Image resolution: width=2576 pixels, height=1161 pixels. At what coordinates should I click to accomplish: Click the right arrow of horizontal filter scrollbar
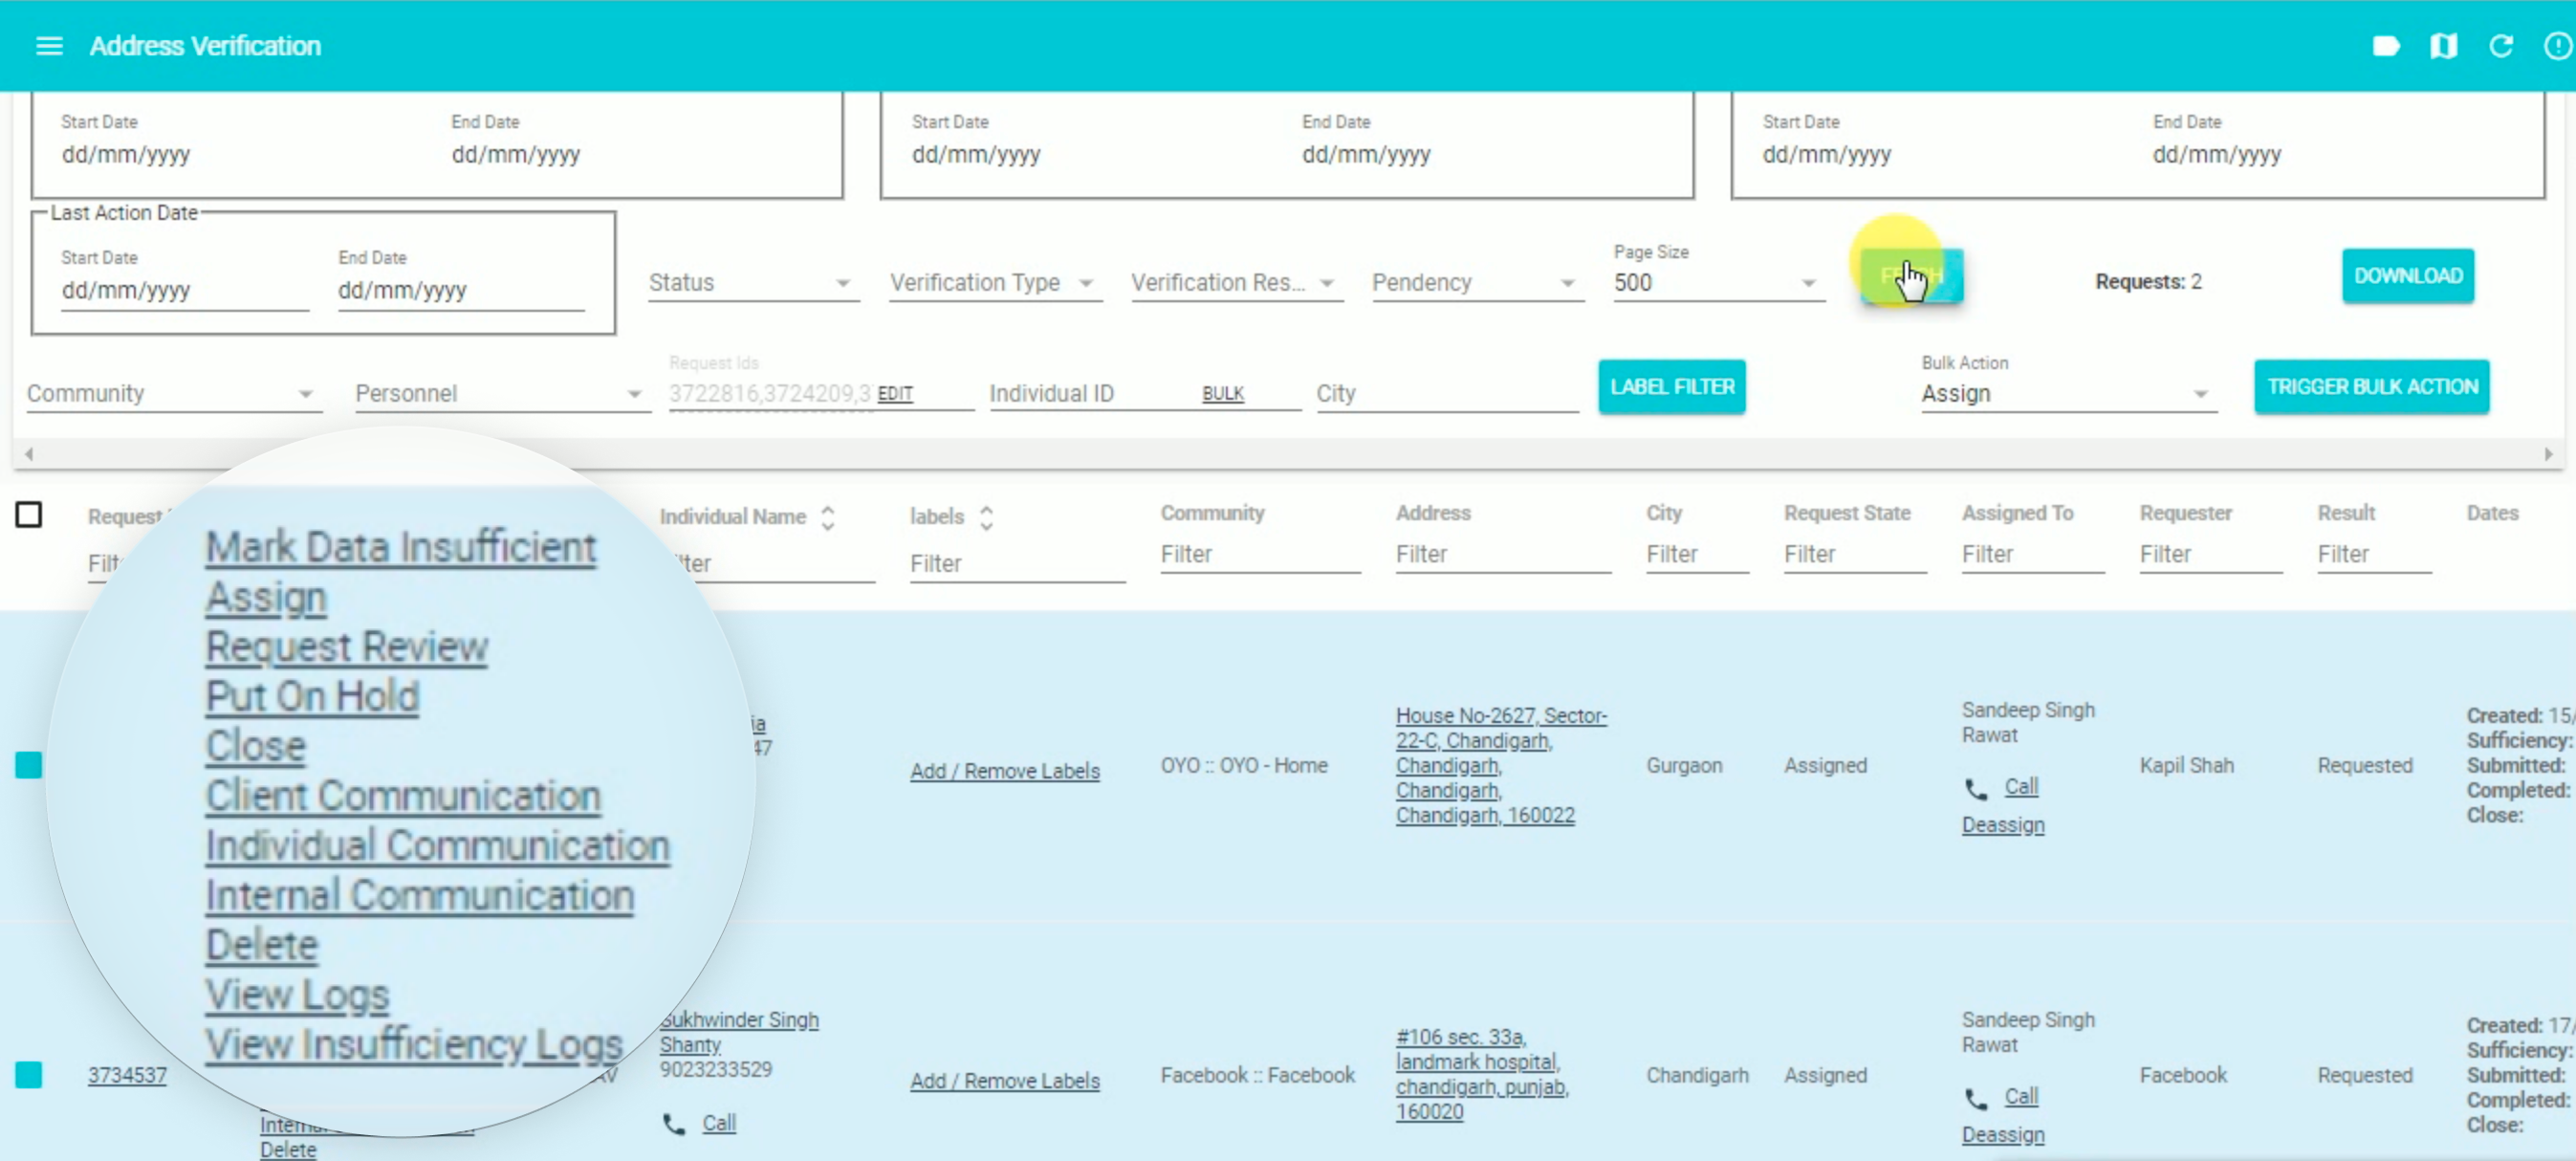click(2549, 453)
